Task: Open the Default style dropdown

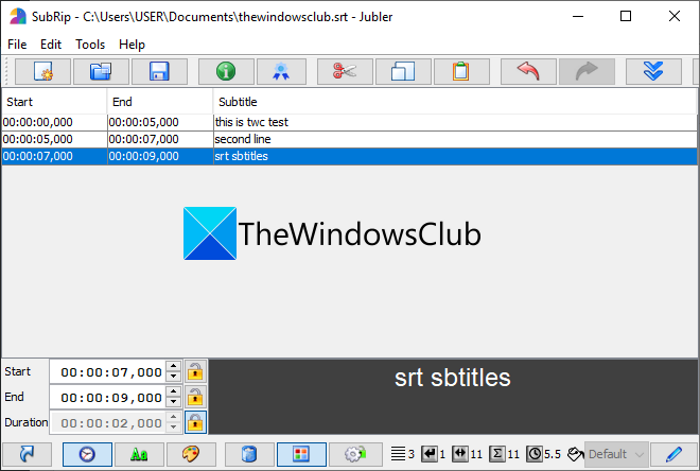Action: click(x=616, y=454)
